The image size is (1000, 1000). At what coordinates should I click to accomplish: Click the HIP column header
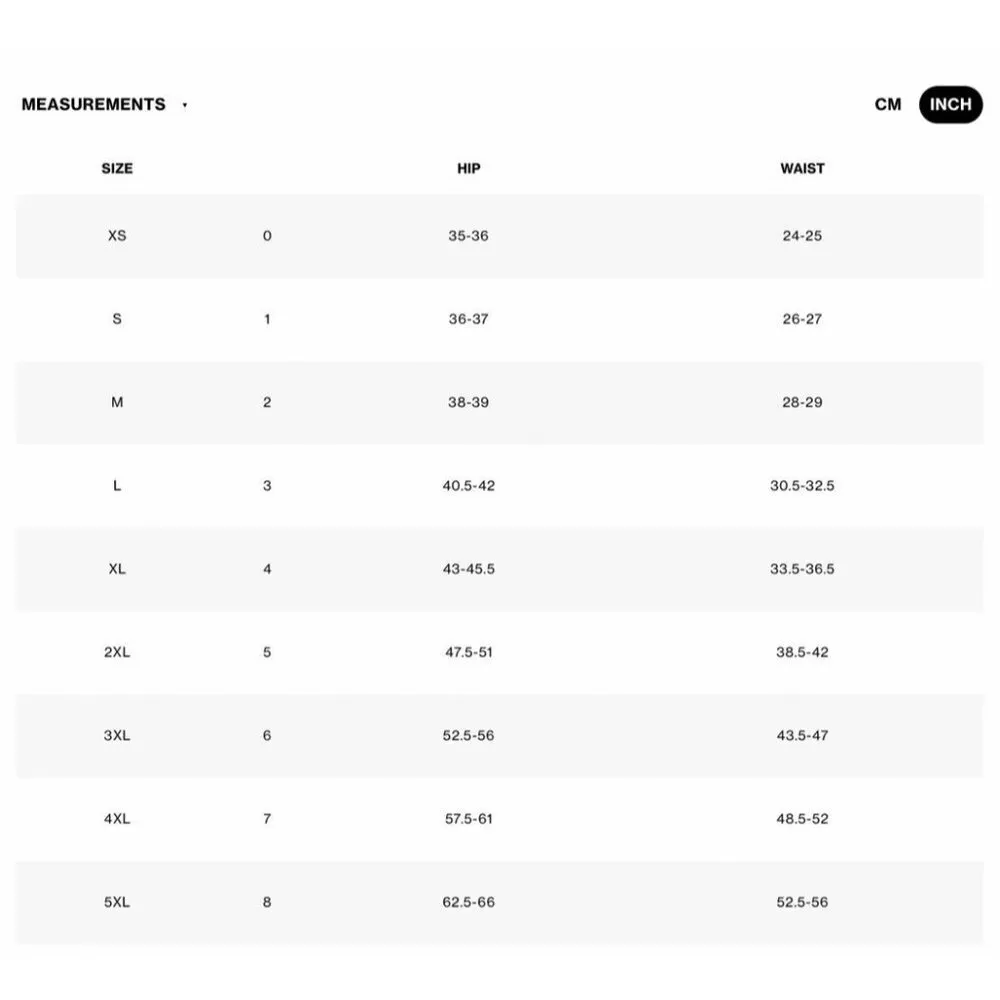click(468, 168)
